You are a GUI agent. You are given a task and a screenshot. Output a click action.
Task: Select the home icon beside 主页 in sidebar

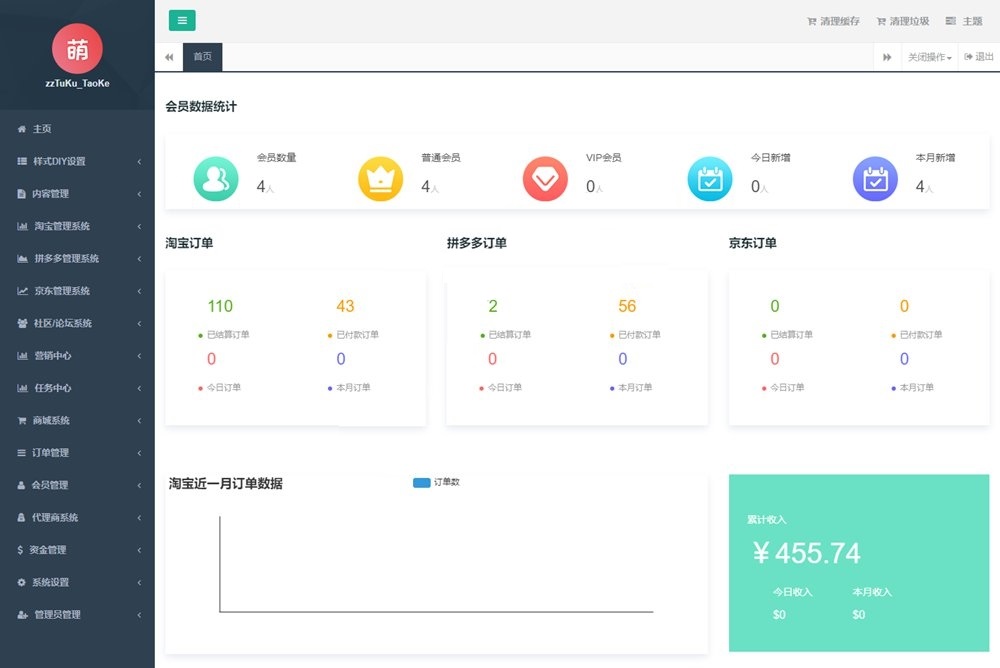21,129
